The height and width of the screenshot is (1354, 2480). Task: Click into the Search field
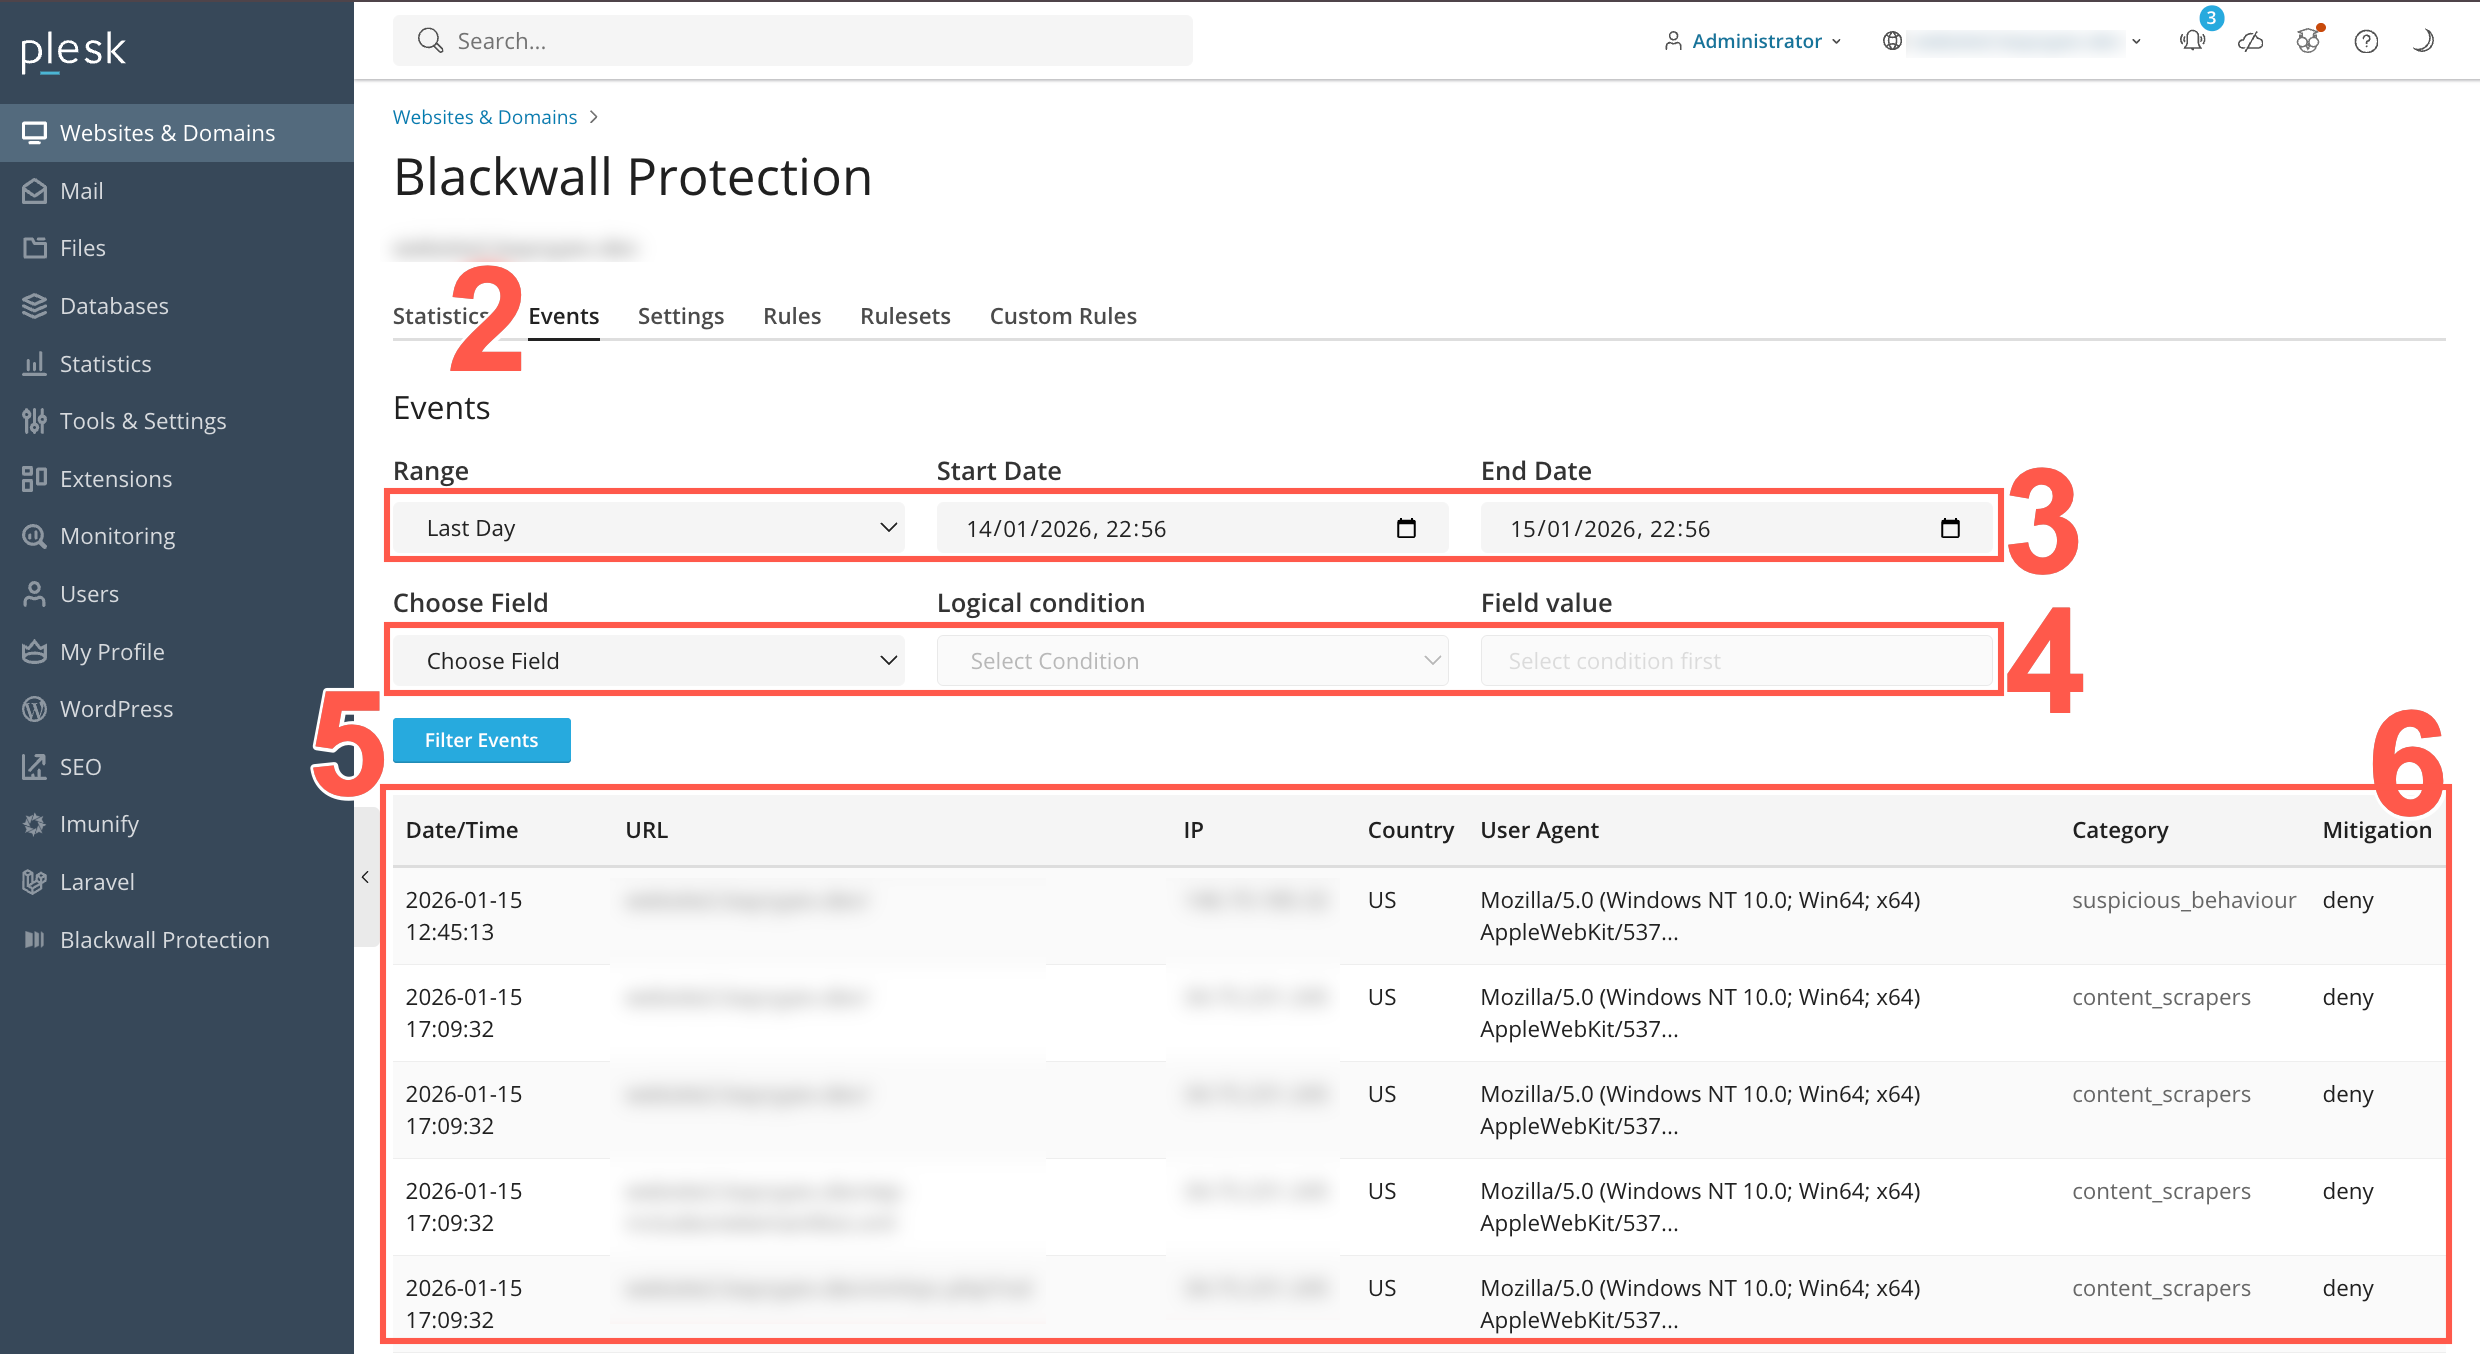coord(792,41)
